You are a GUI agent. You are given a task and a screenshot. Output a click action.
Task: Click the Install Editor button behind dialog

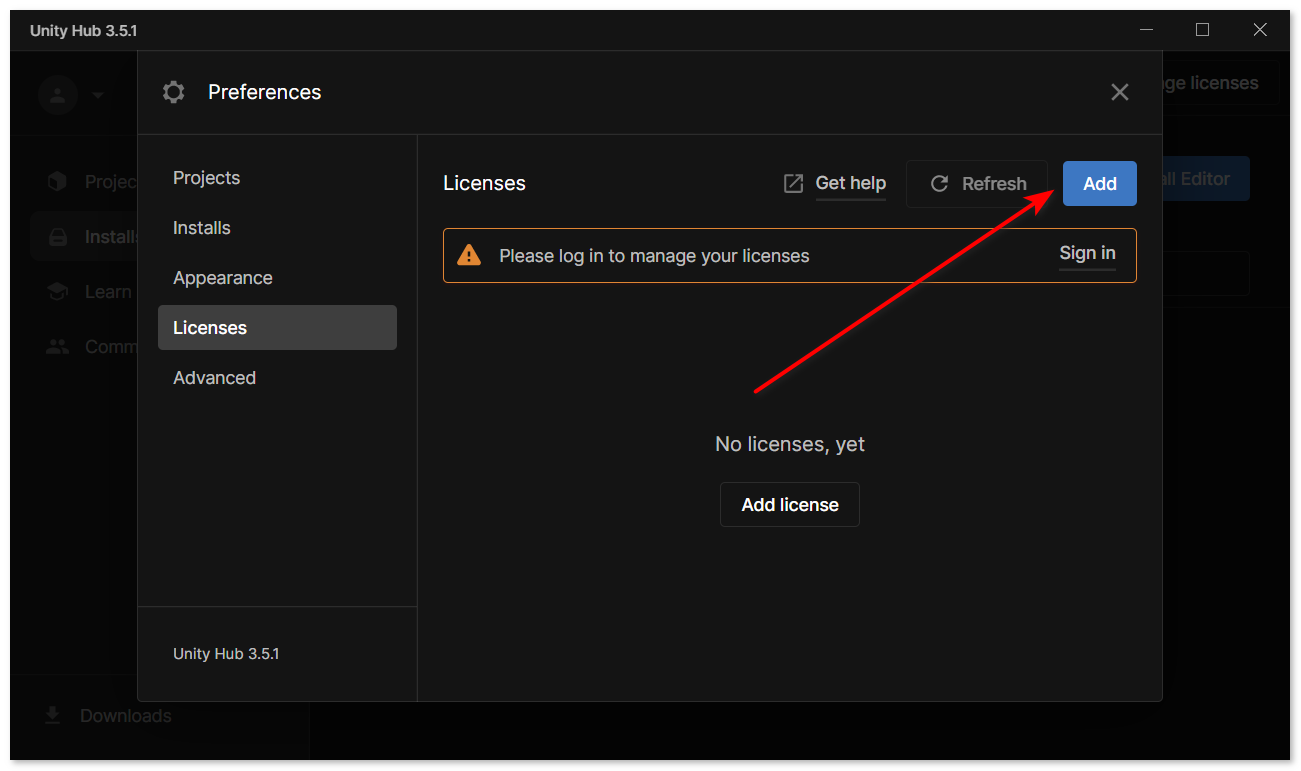click(x=1206, y=179)
